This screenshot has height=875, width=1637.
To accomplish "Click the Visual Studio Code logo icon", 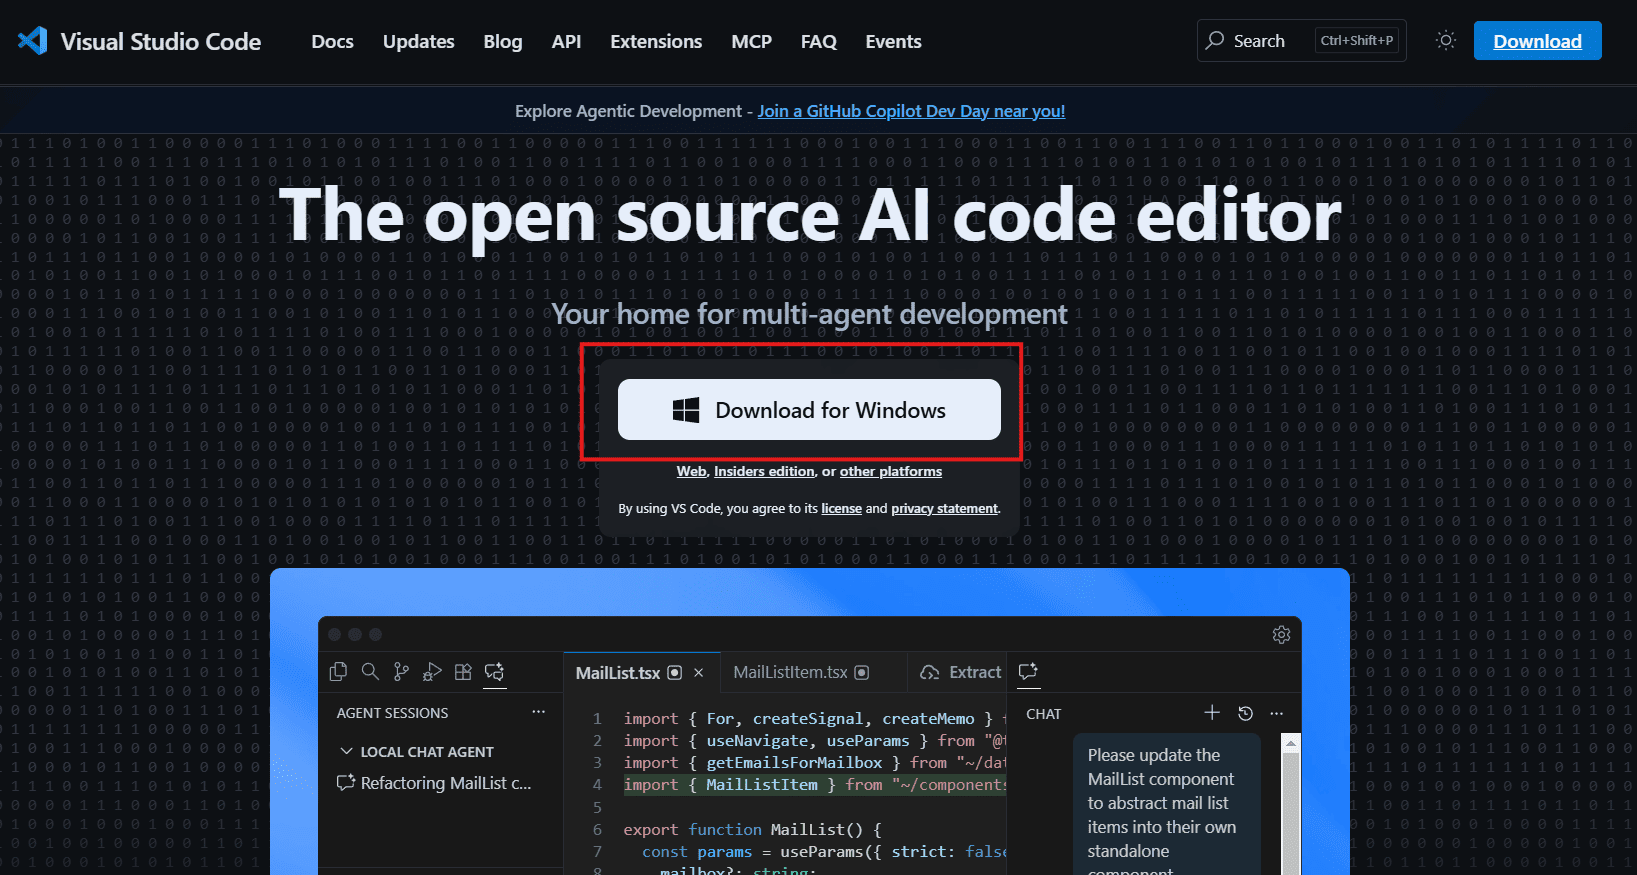I will (x=33, y=41).
